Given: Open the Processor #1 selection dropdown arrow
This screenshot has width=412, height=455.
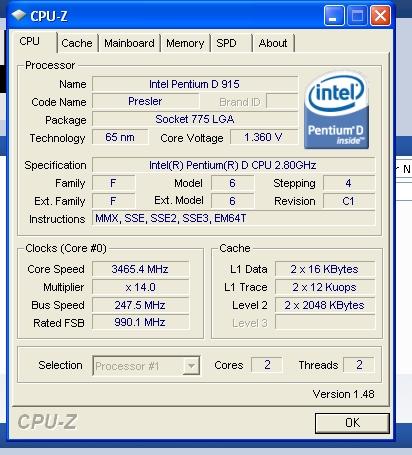Looking at the screenshot, I should [191, 366].
